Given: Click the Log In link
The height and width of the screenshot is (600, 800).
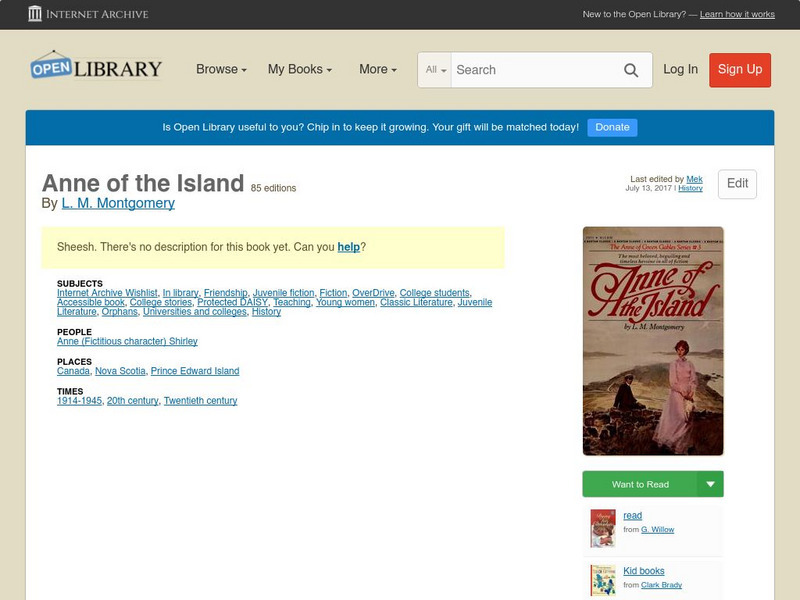Looking at the screenshot, I should click(x=680, y=69).
